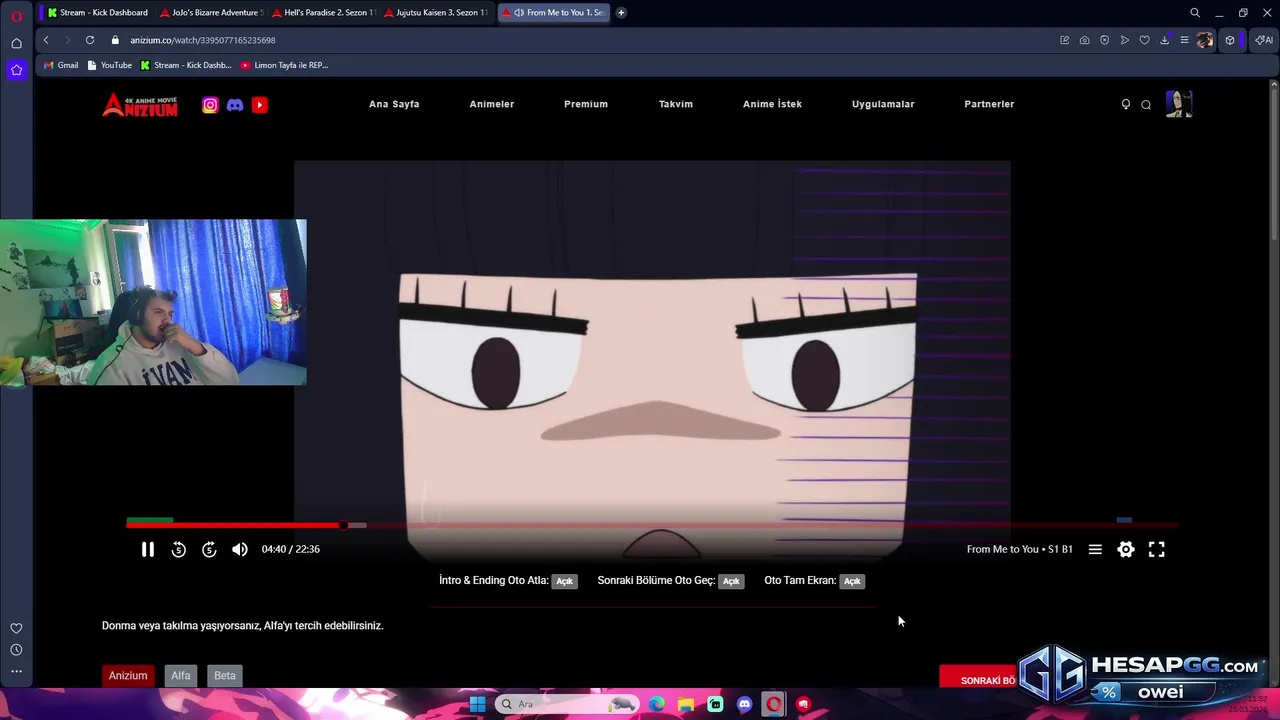Screen dimensions: 1280x720
Task: Open Limon Tayfa bookmark
Action: [284, 65]
